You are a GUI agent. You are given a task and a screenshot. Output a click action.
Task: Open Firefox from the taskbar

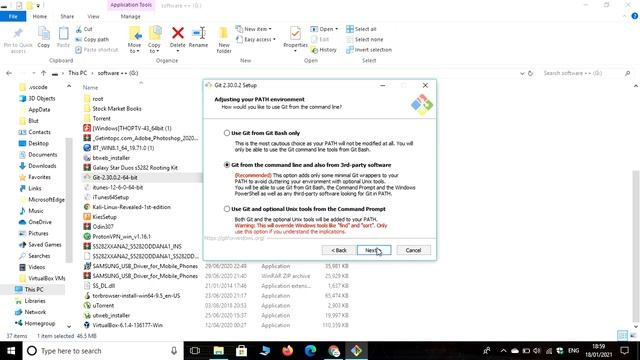287,351
